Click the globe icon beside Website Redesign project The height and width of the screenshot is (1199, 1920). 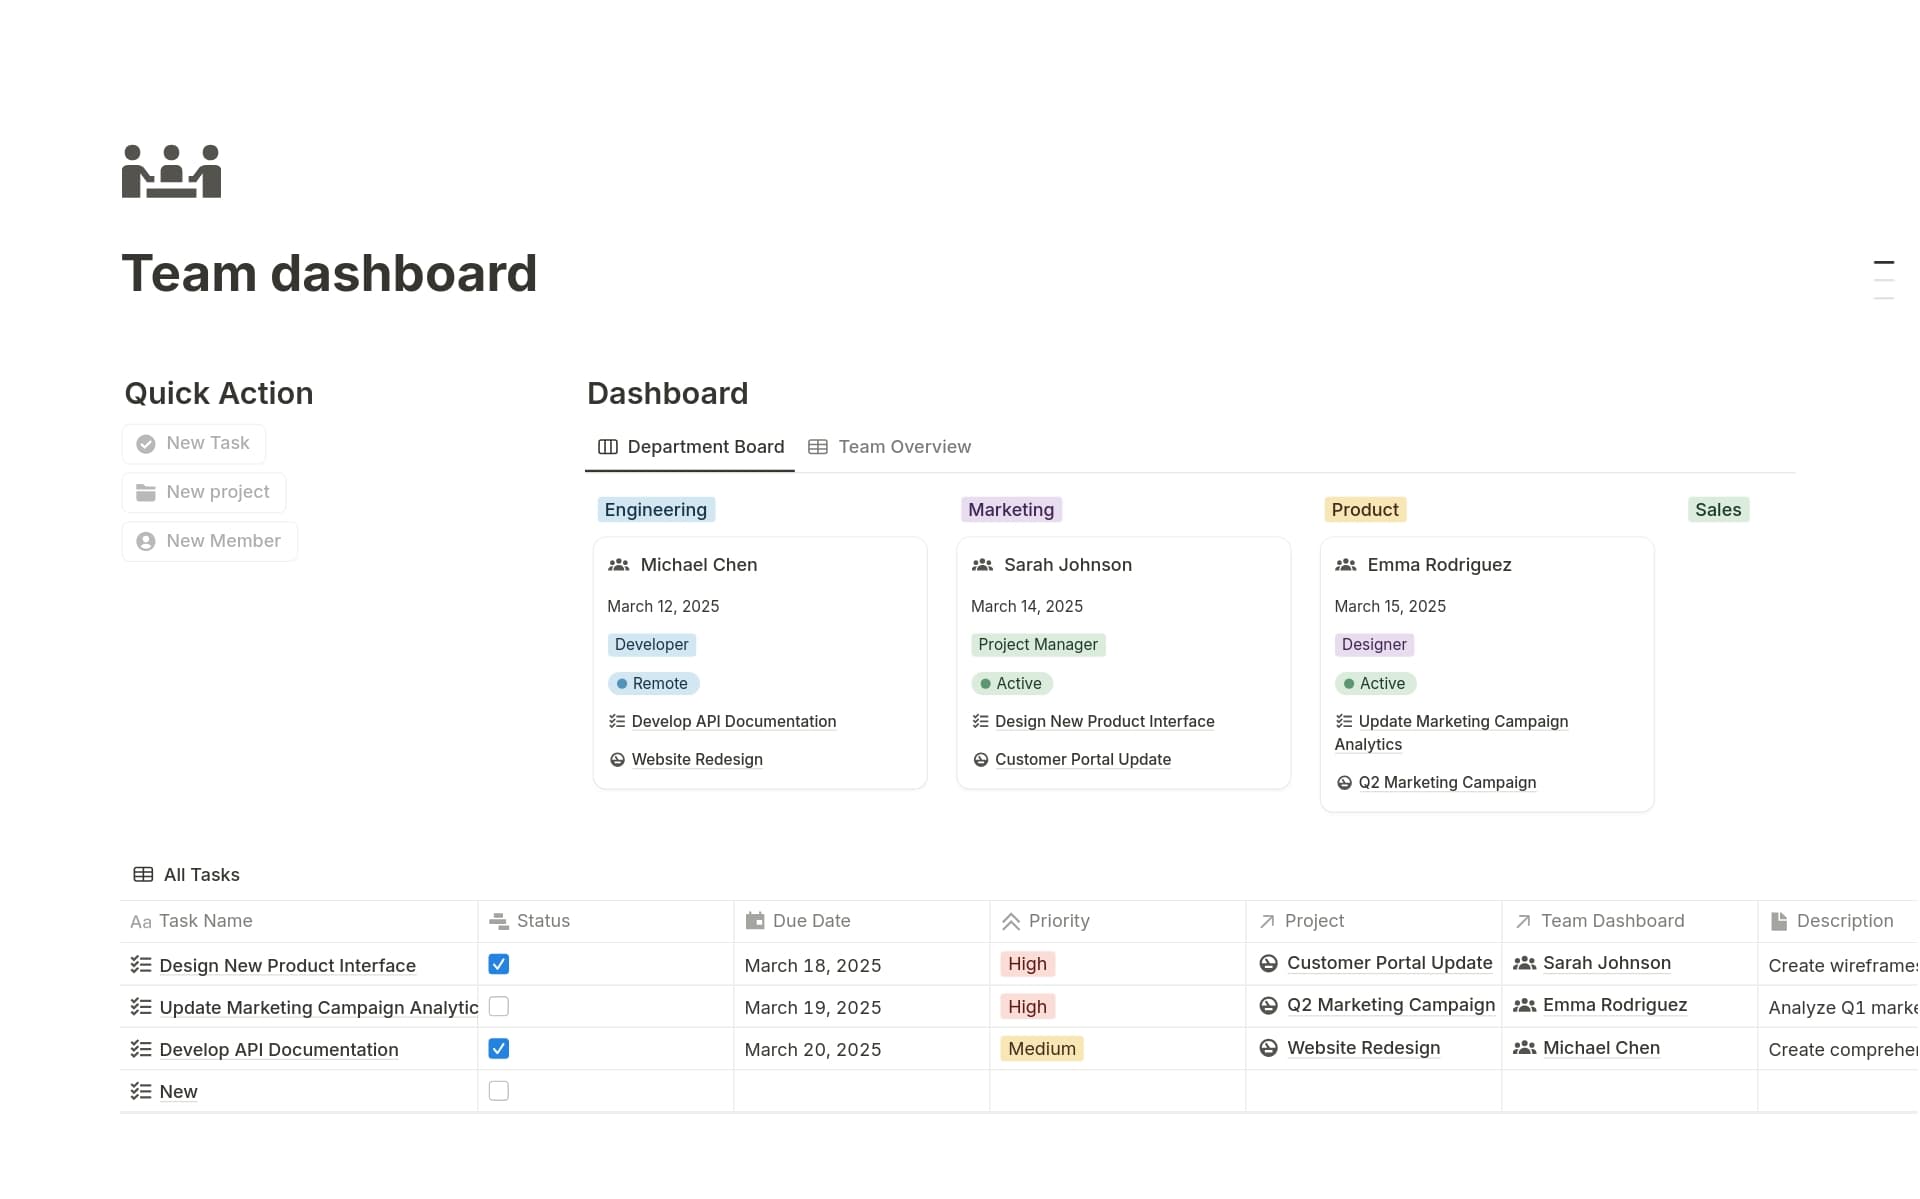pyautogui.click(x=1268, y=1048)
